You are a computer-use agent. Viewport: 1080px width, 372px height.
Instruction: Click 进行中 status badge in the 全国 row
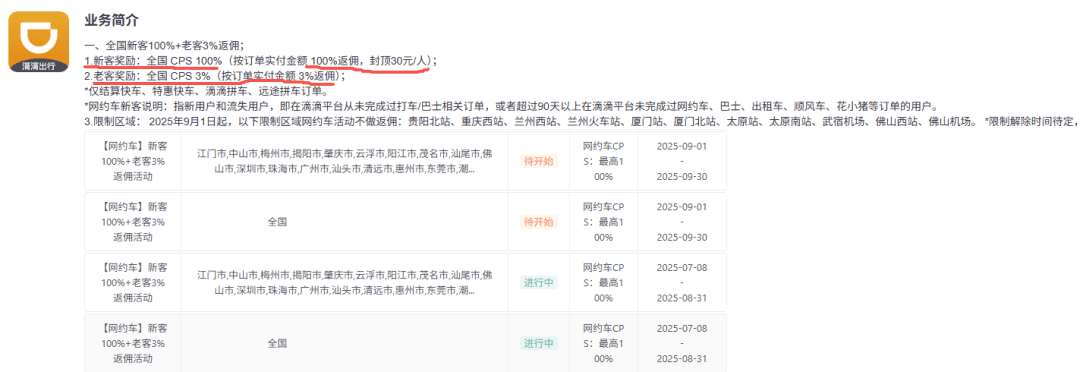click(539, 343)
